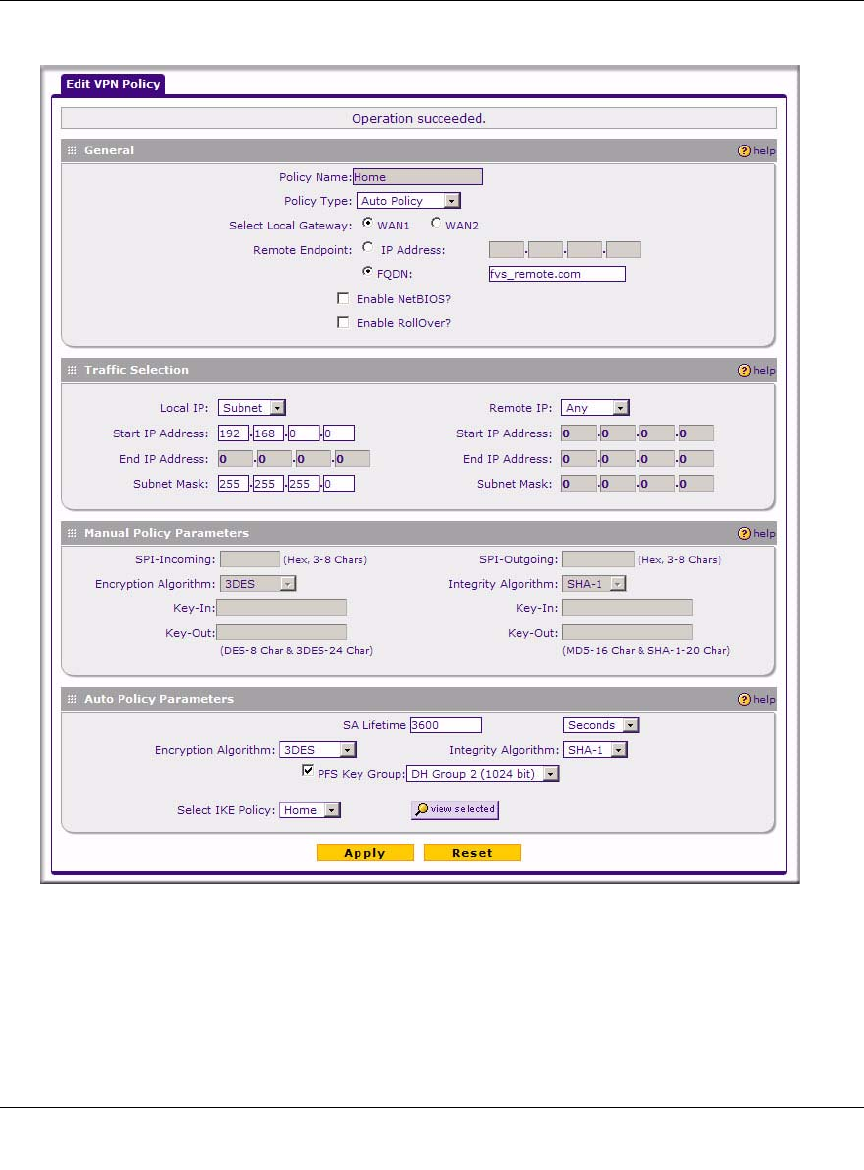This screenshot has height=1170, width=864.
Task: Open help for Manual Policy Parameters
Action: click(x=757, y=534)
